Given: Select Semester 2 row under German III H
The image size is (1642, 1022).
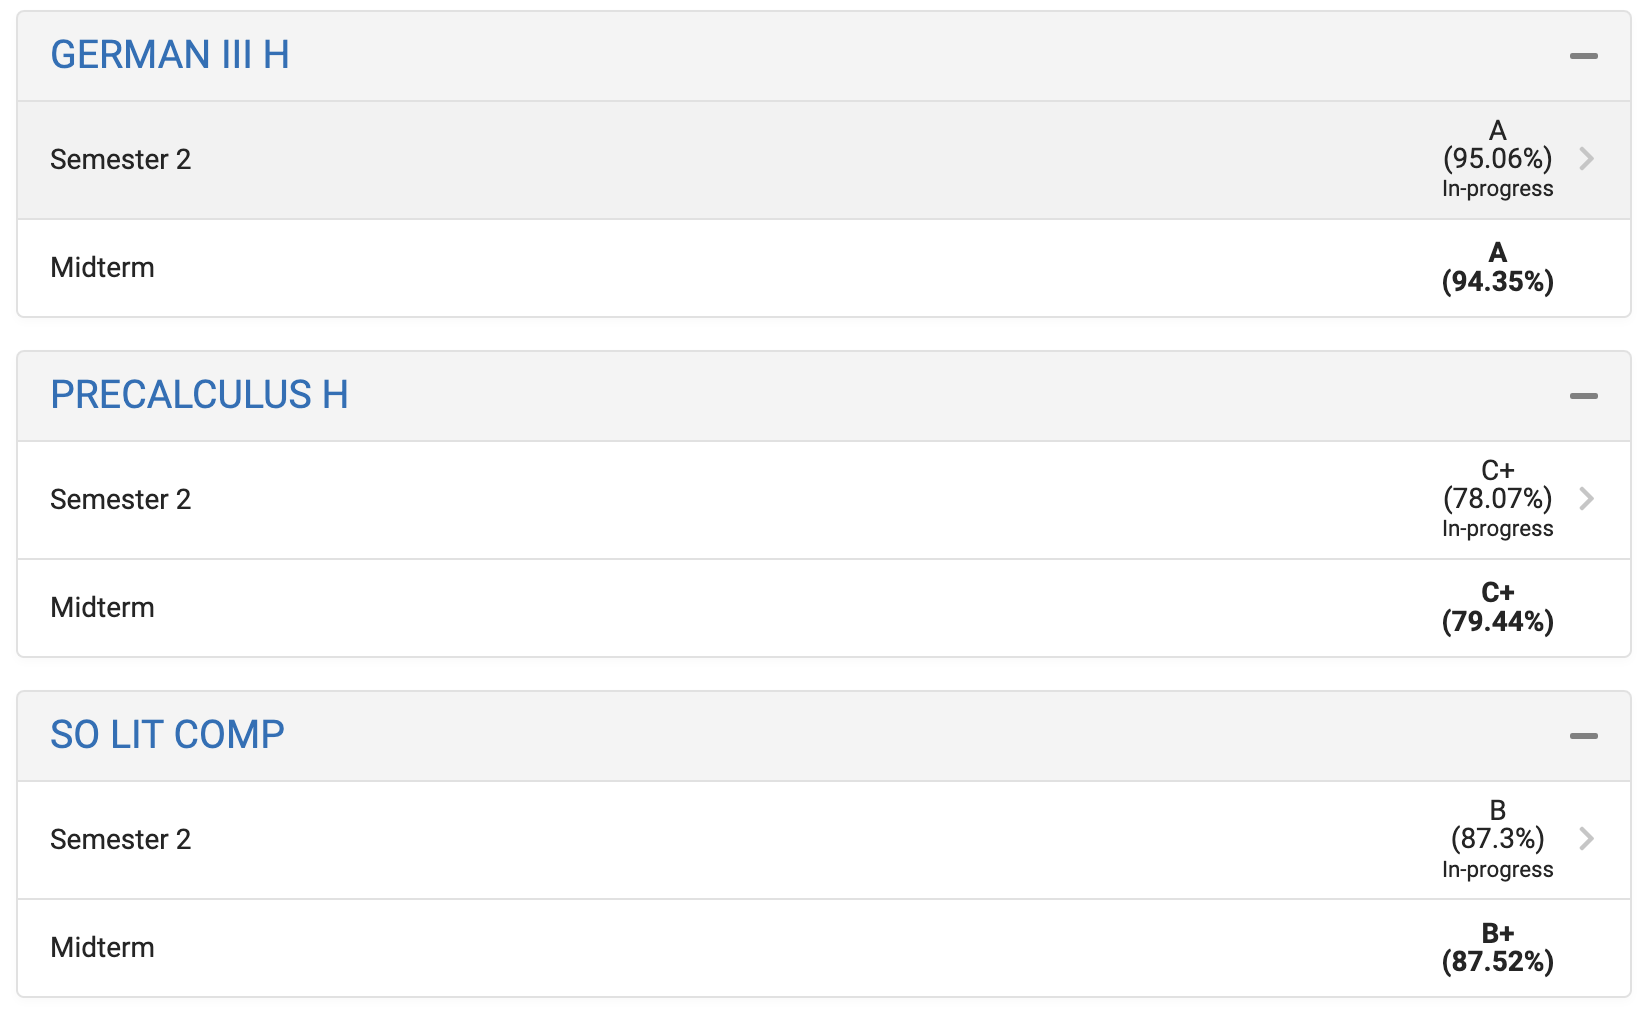Looking at the screenshot, I should pyautogui.click(x=824, y=160).
